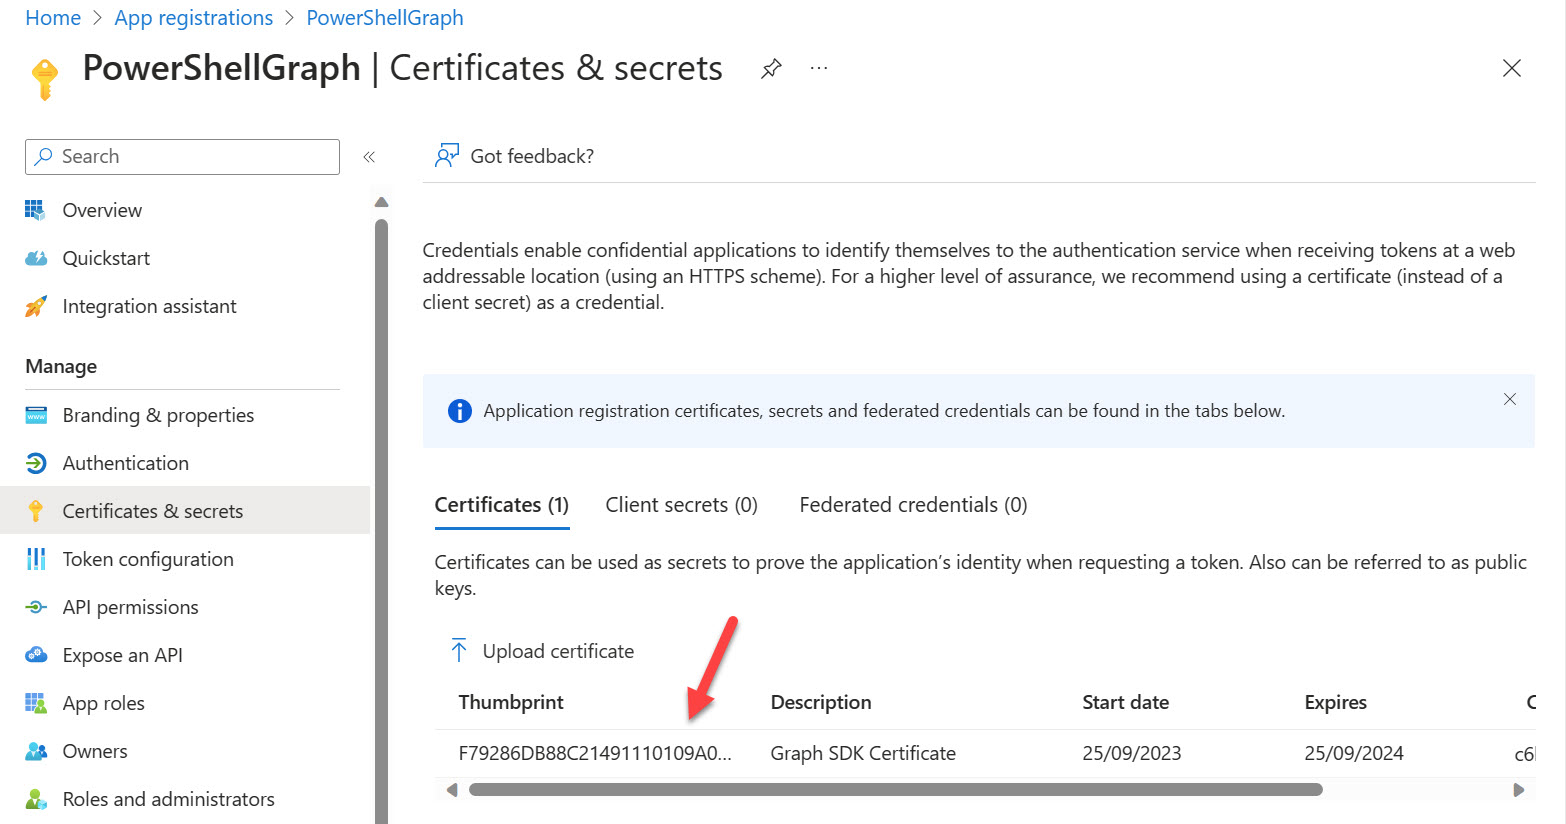
Task: Click the horizontal scrollbar below the certificate table
Action: pos(897,789)
